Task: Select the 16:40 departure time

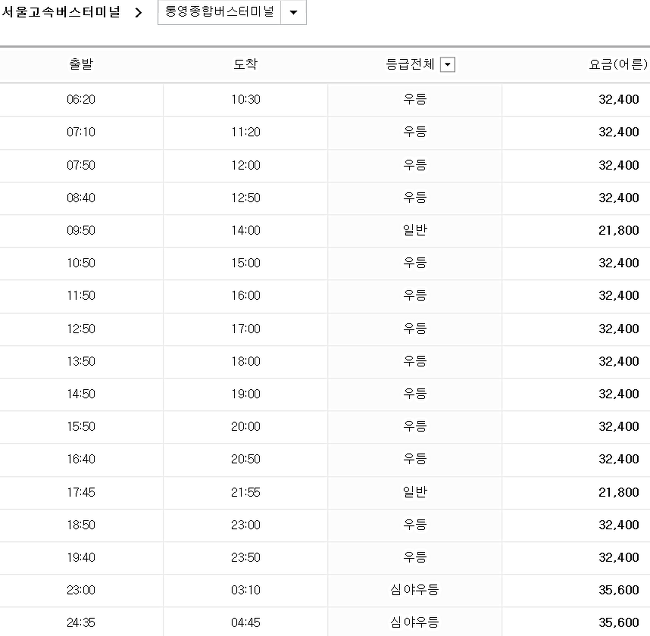Action: (x=81, y=459)
